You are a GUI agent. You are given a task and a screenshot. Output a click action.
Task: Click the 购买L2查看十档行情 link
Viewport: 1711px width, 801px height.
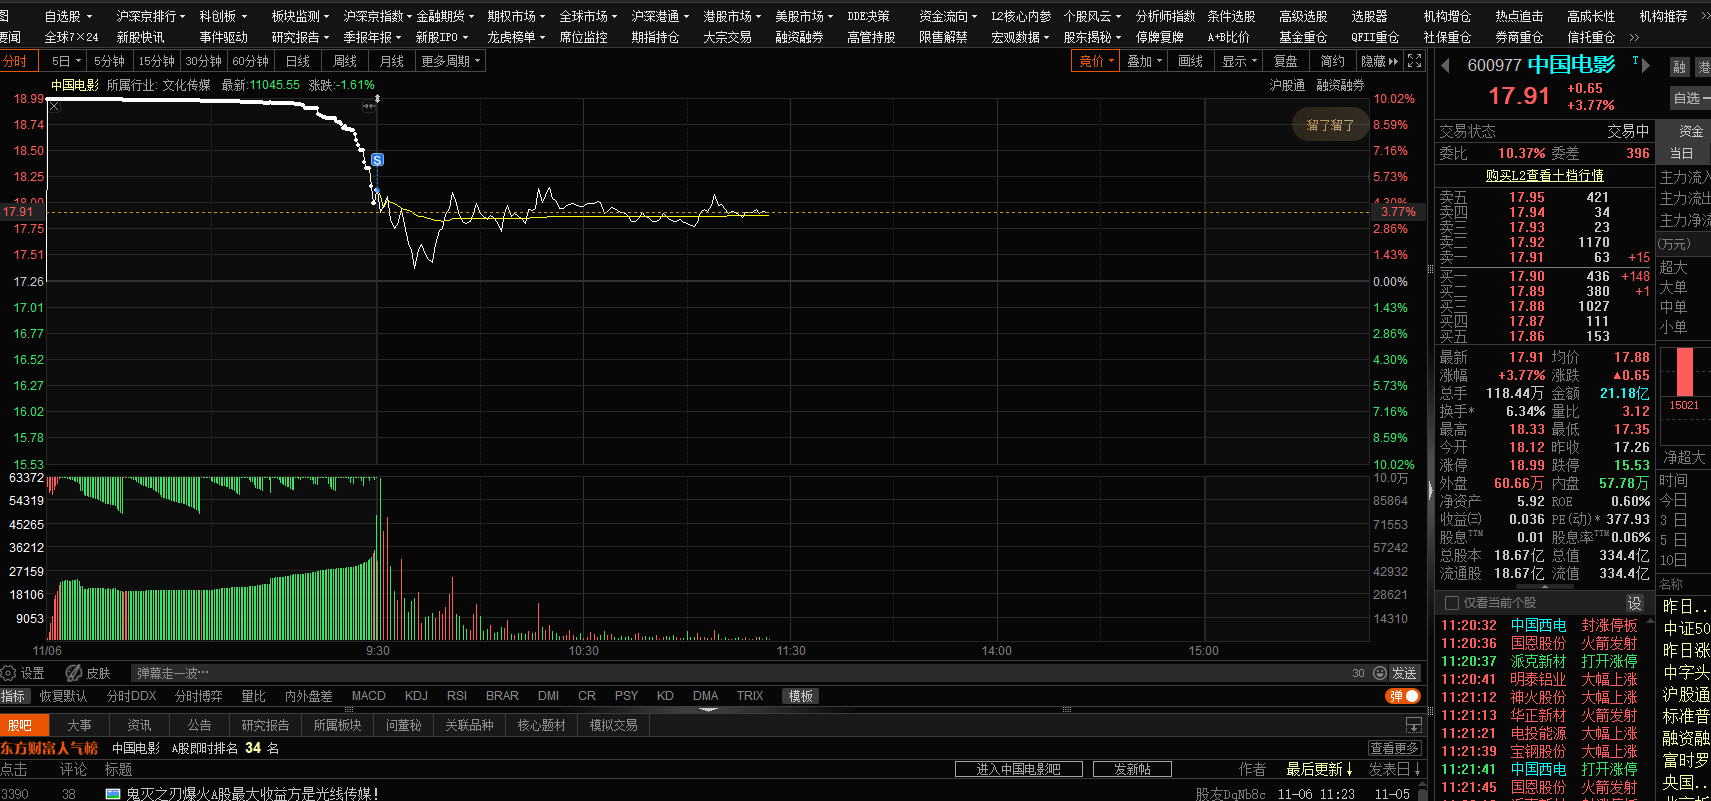point(1545,175)
